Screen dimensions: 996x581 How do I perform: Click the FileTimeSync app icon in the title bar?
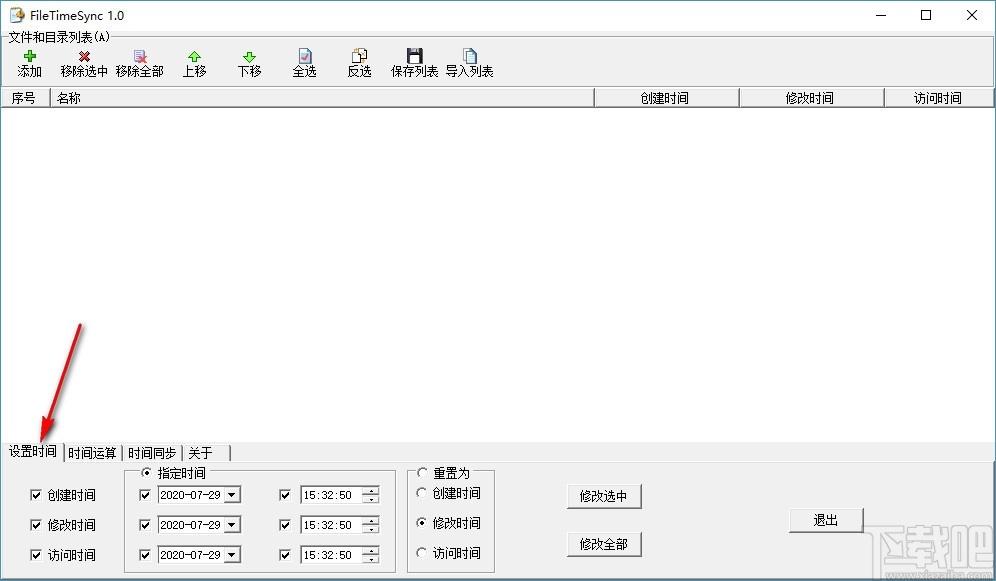click(17, 15)
